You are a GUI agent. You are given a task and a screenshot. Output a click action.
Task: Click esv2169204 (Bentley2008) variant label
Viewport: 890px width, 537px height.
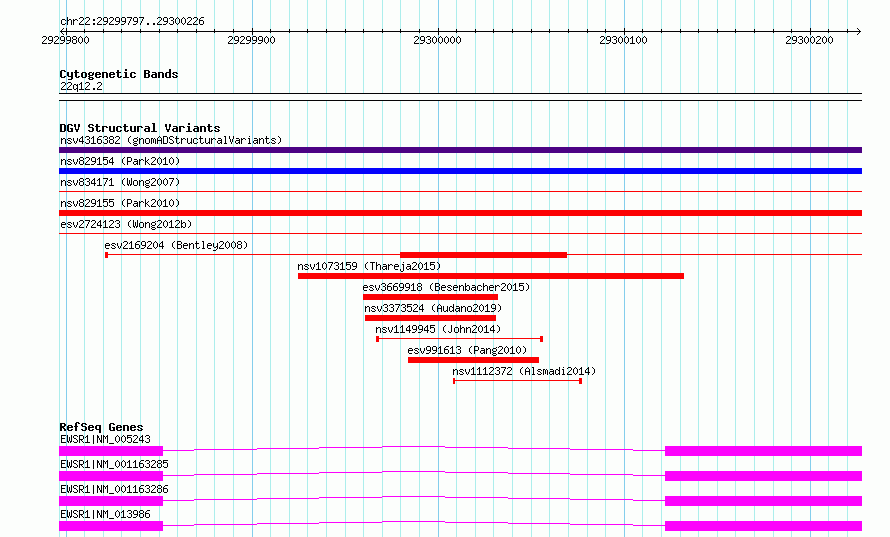point(176,245)
